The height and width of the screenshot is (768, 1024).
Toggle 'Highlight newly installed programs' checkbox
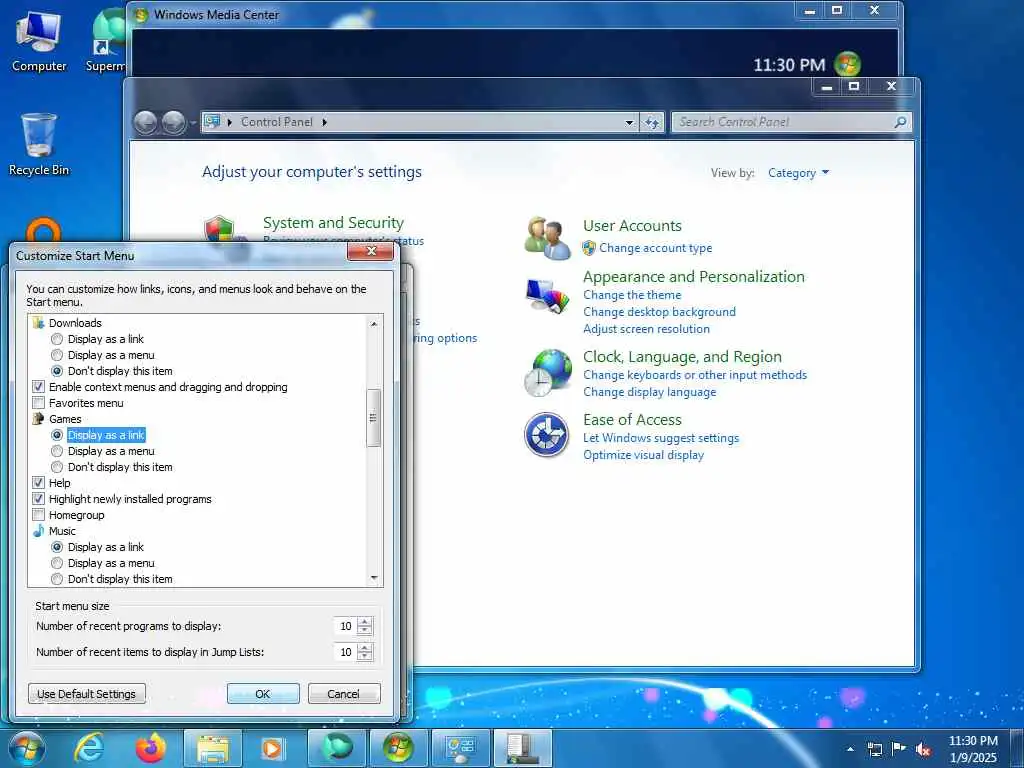[x=39, y=499]
